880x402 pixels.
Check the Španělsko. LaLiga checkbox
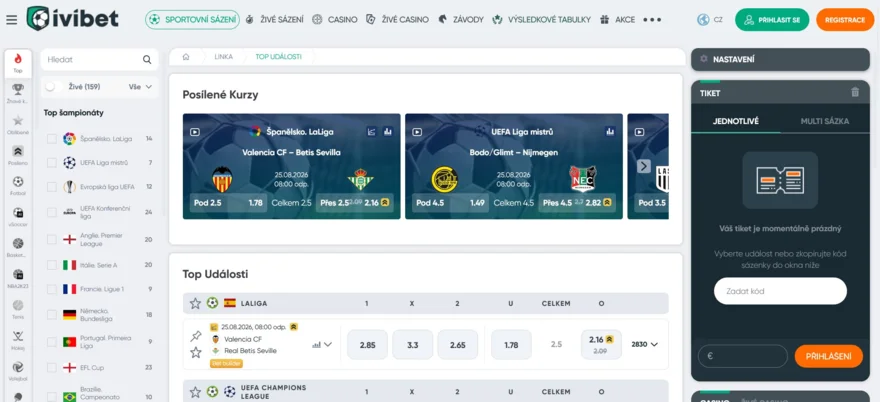point(52,139)
